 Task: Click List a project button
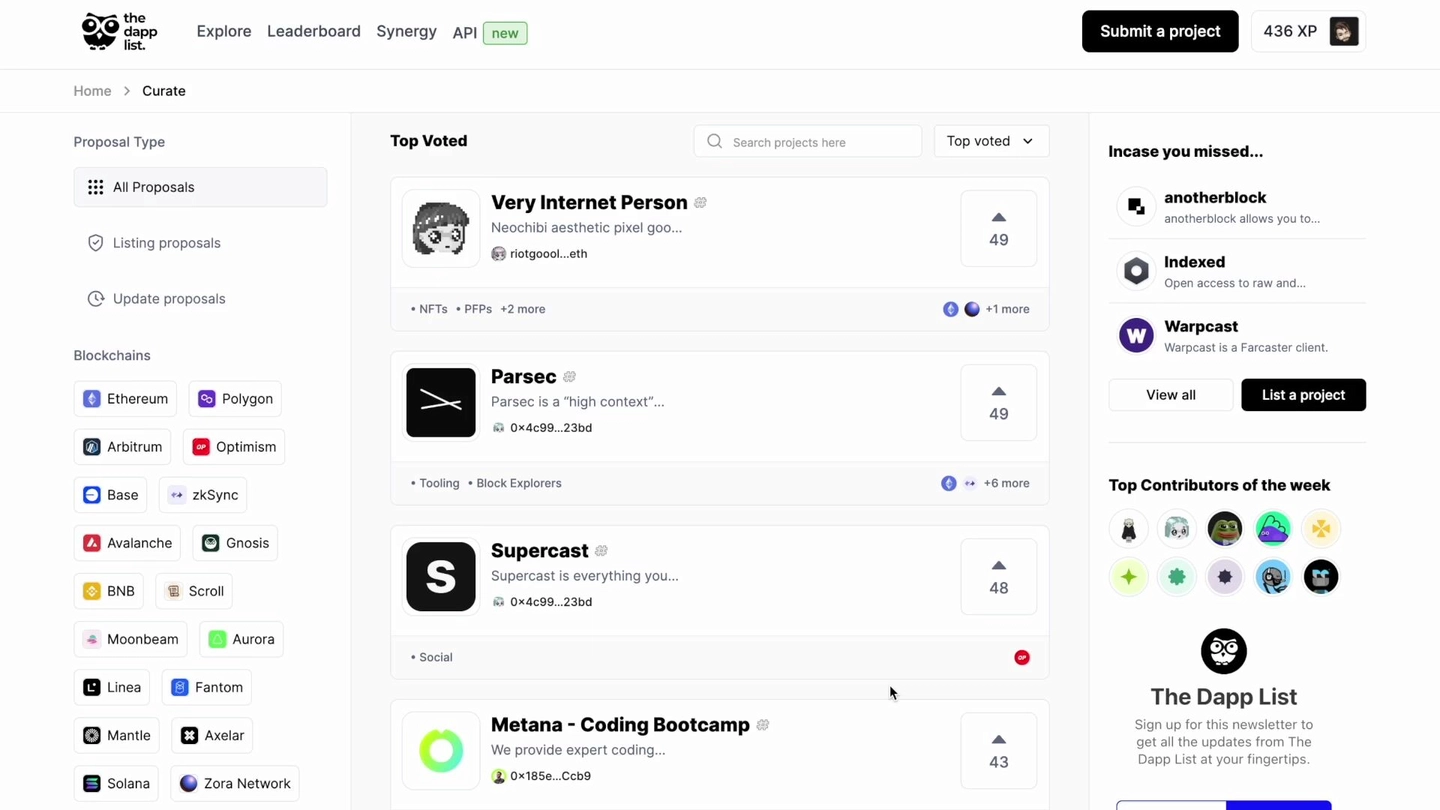click(x=1303, y=395)
